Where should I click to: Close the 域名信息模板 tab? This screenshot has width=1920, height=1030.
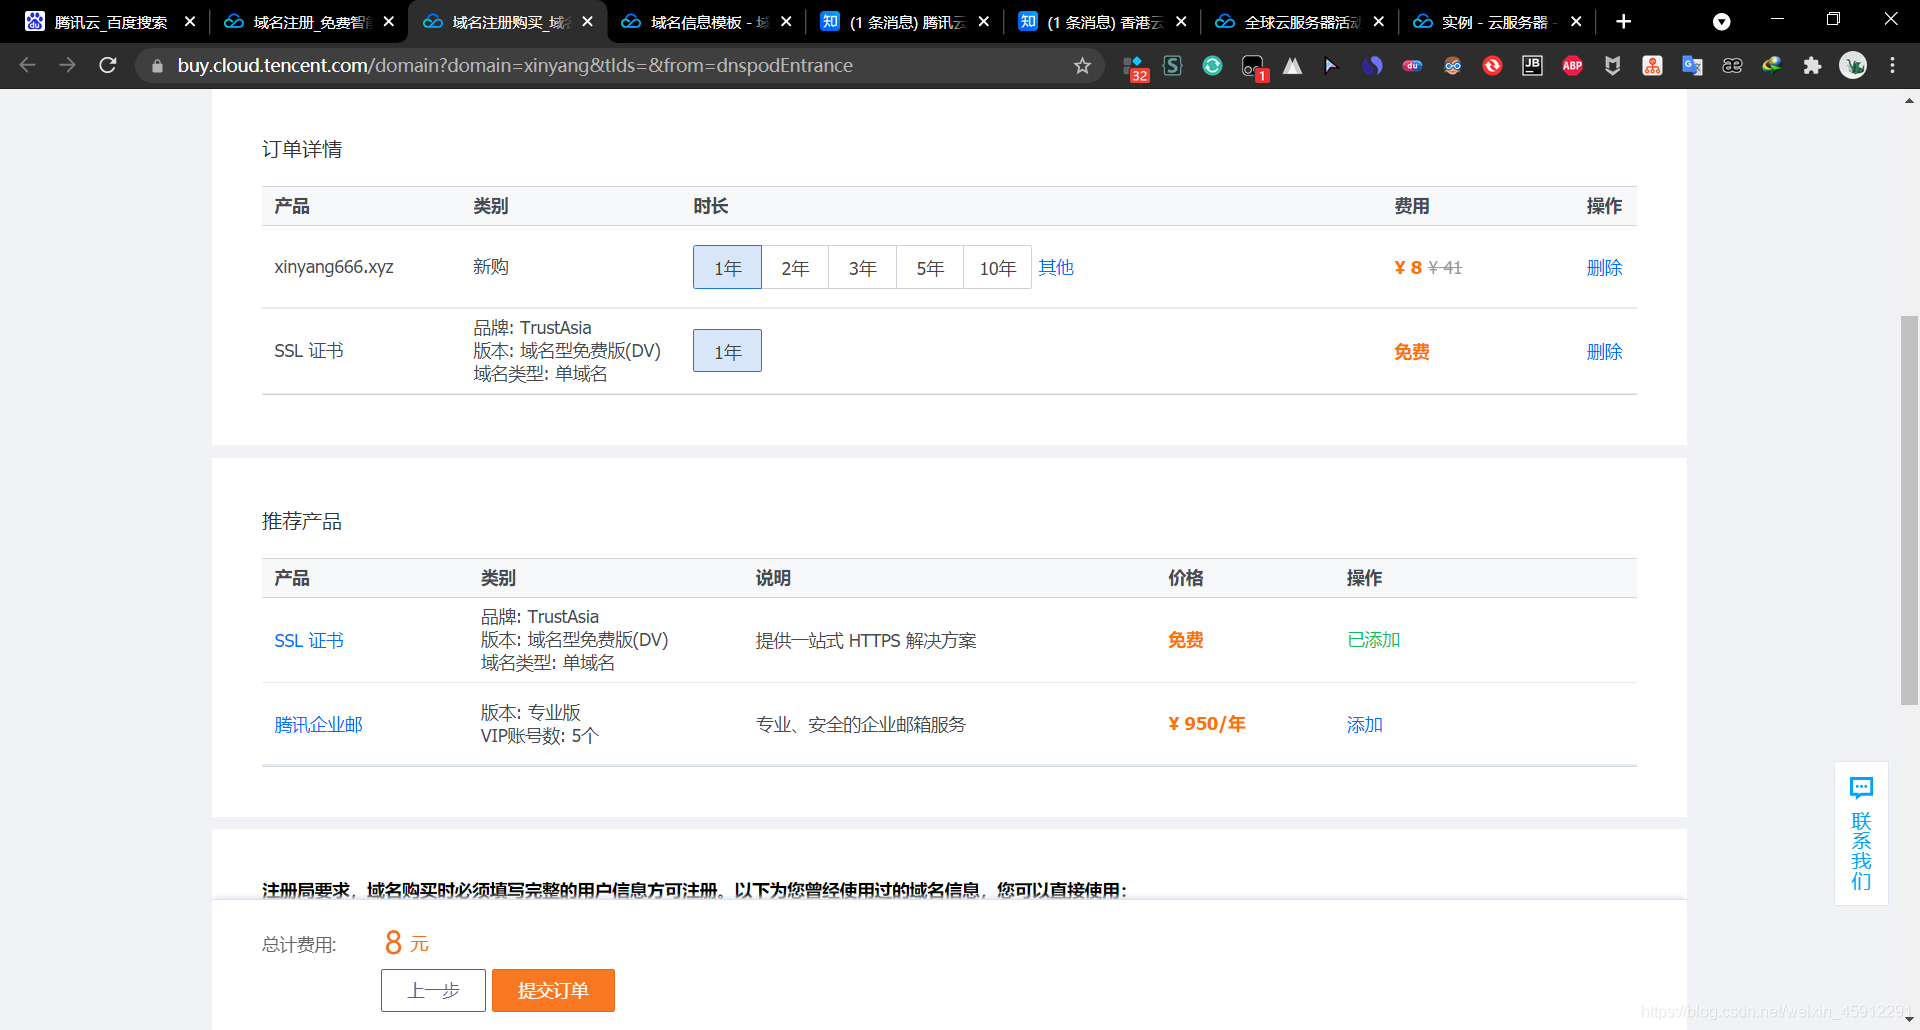(x=786, y=22)
